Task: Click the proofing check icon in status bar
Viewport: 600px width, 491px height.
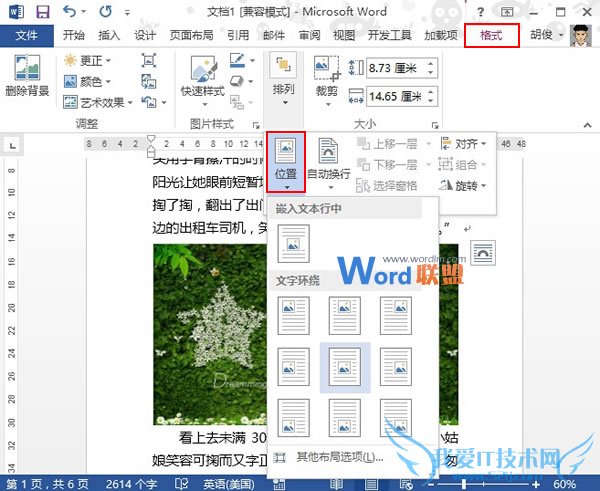Action: (x=181, y=484)
